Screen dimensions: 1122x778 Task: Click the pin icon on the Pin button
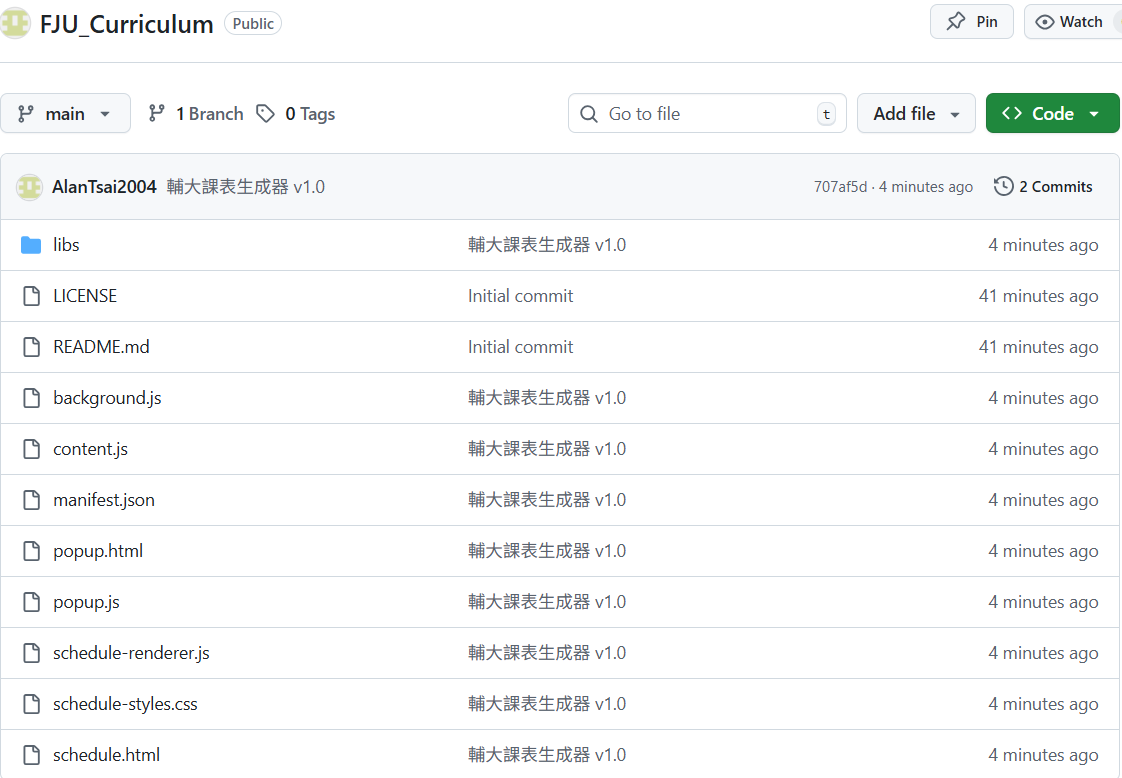point(955,21)
